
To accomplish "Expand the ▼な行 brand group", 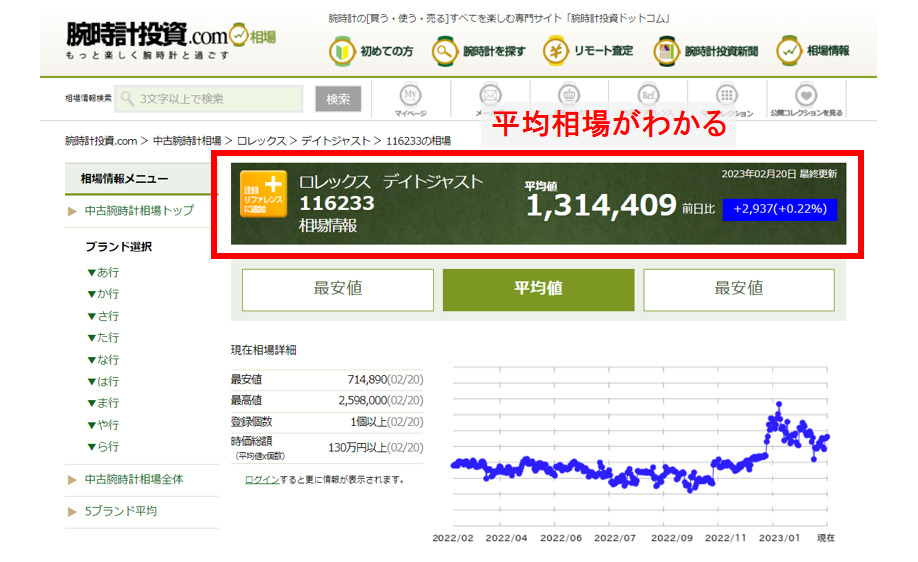I will 103,359.
